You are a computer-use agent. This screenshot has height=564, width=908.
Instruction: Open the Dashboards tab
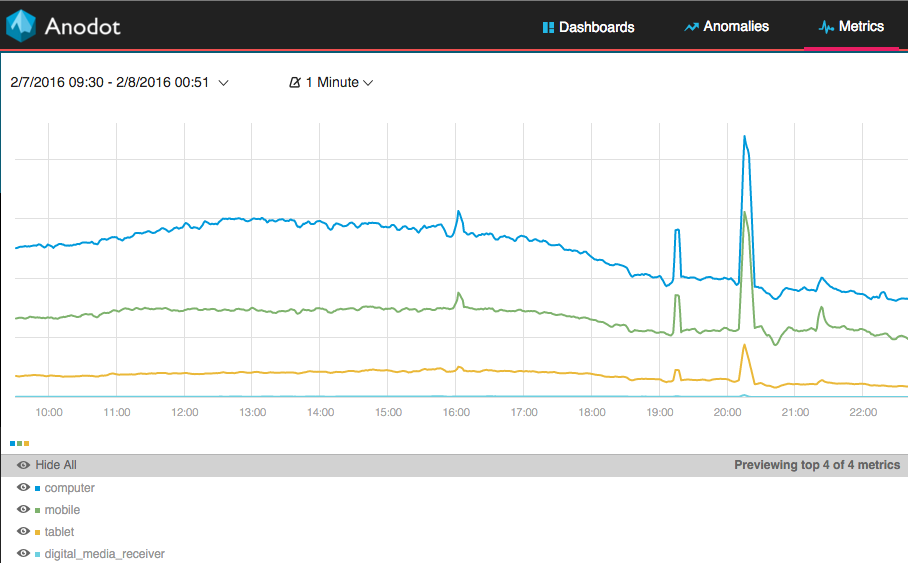pos(588,27)
